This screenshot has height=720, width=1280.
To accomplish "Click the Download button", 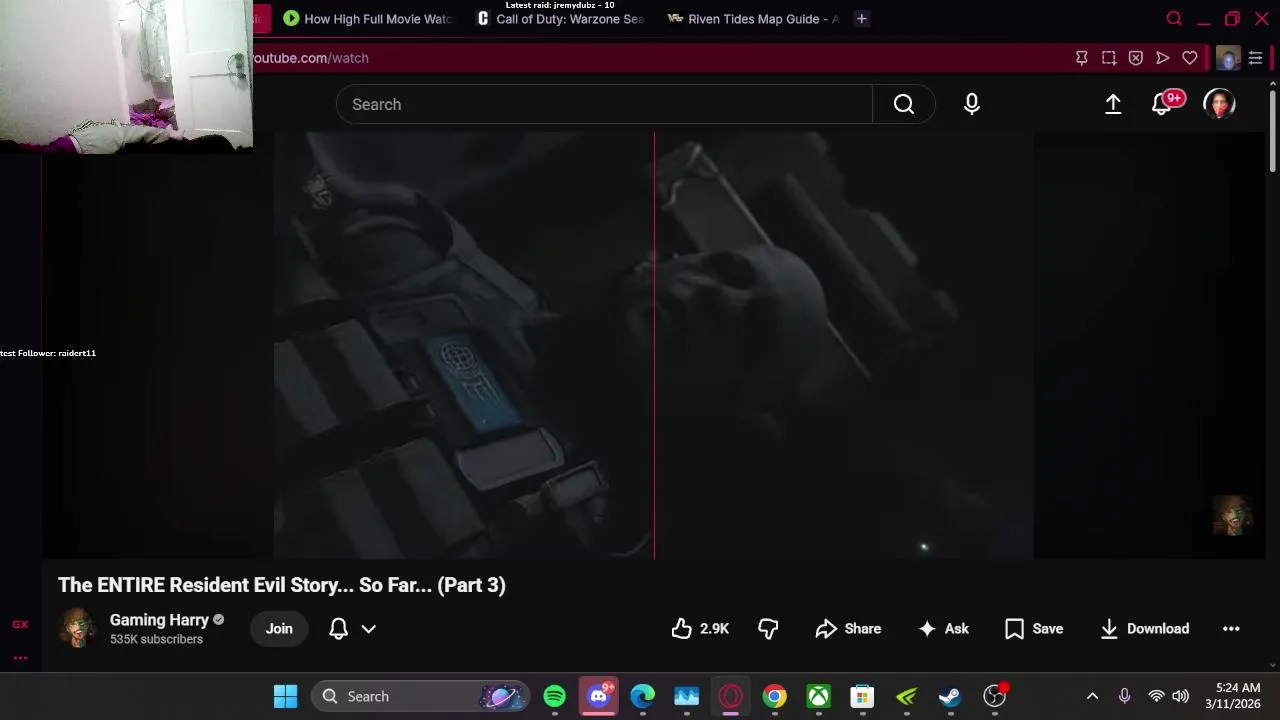I will pyautogui.click(x=1144, y=628).
